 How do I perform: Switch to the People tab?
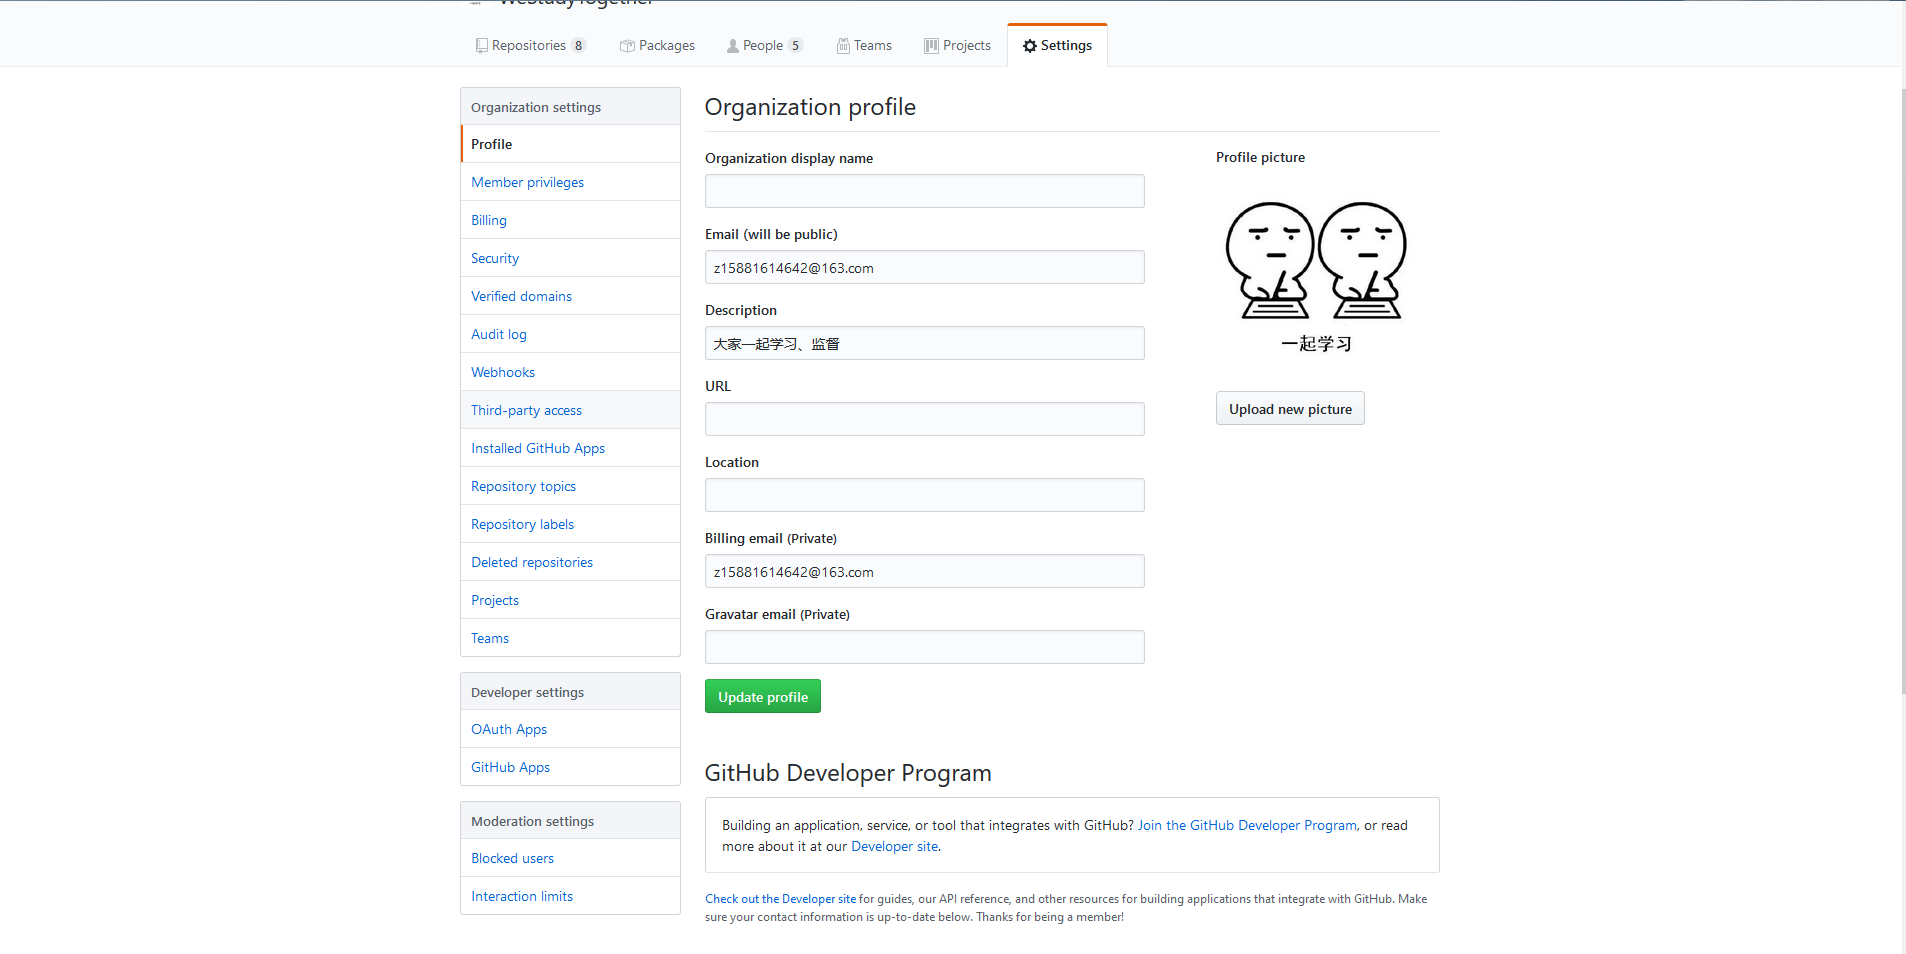click(x=764, y=46)
